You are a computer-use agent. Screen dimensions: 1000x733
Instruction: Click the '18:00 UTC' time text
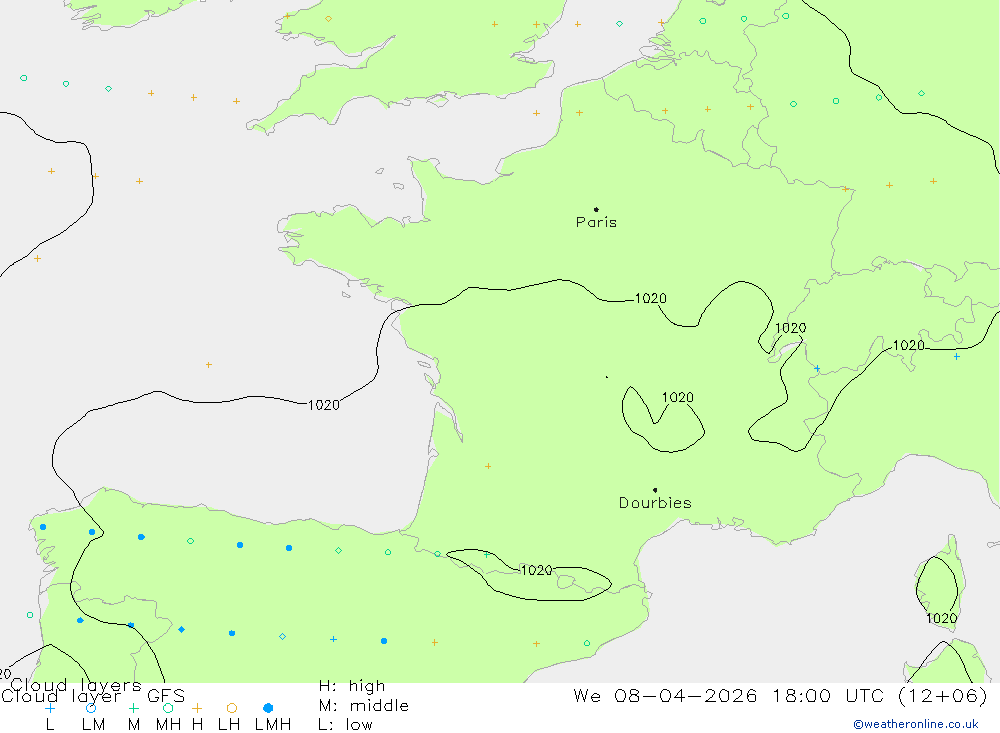[830, 695]
